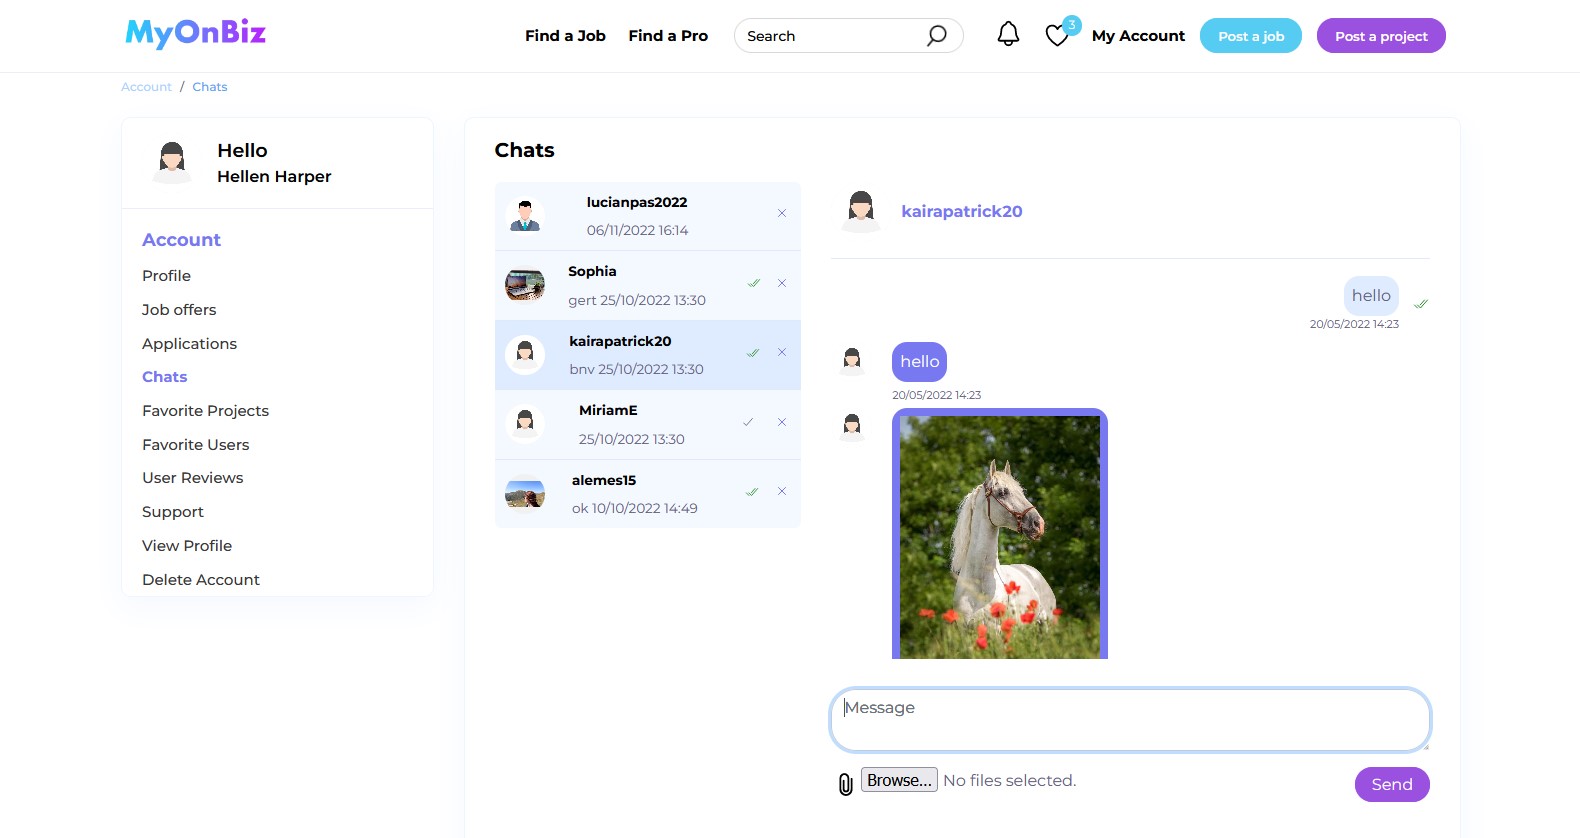Click the delivered checkmark beside the sent hello message

click(x=1421, y=303)
